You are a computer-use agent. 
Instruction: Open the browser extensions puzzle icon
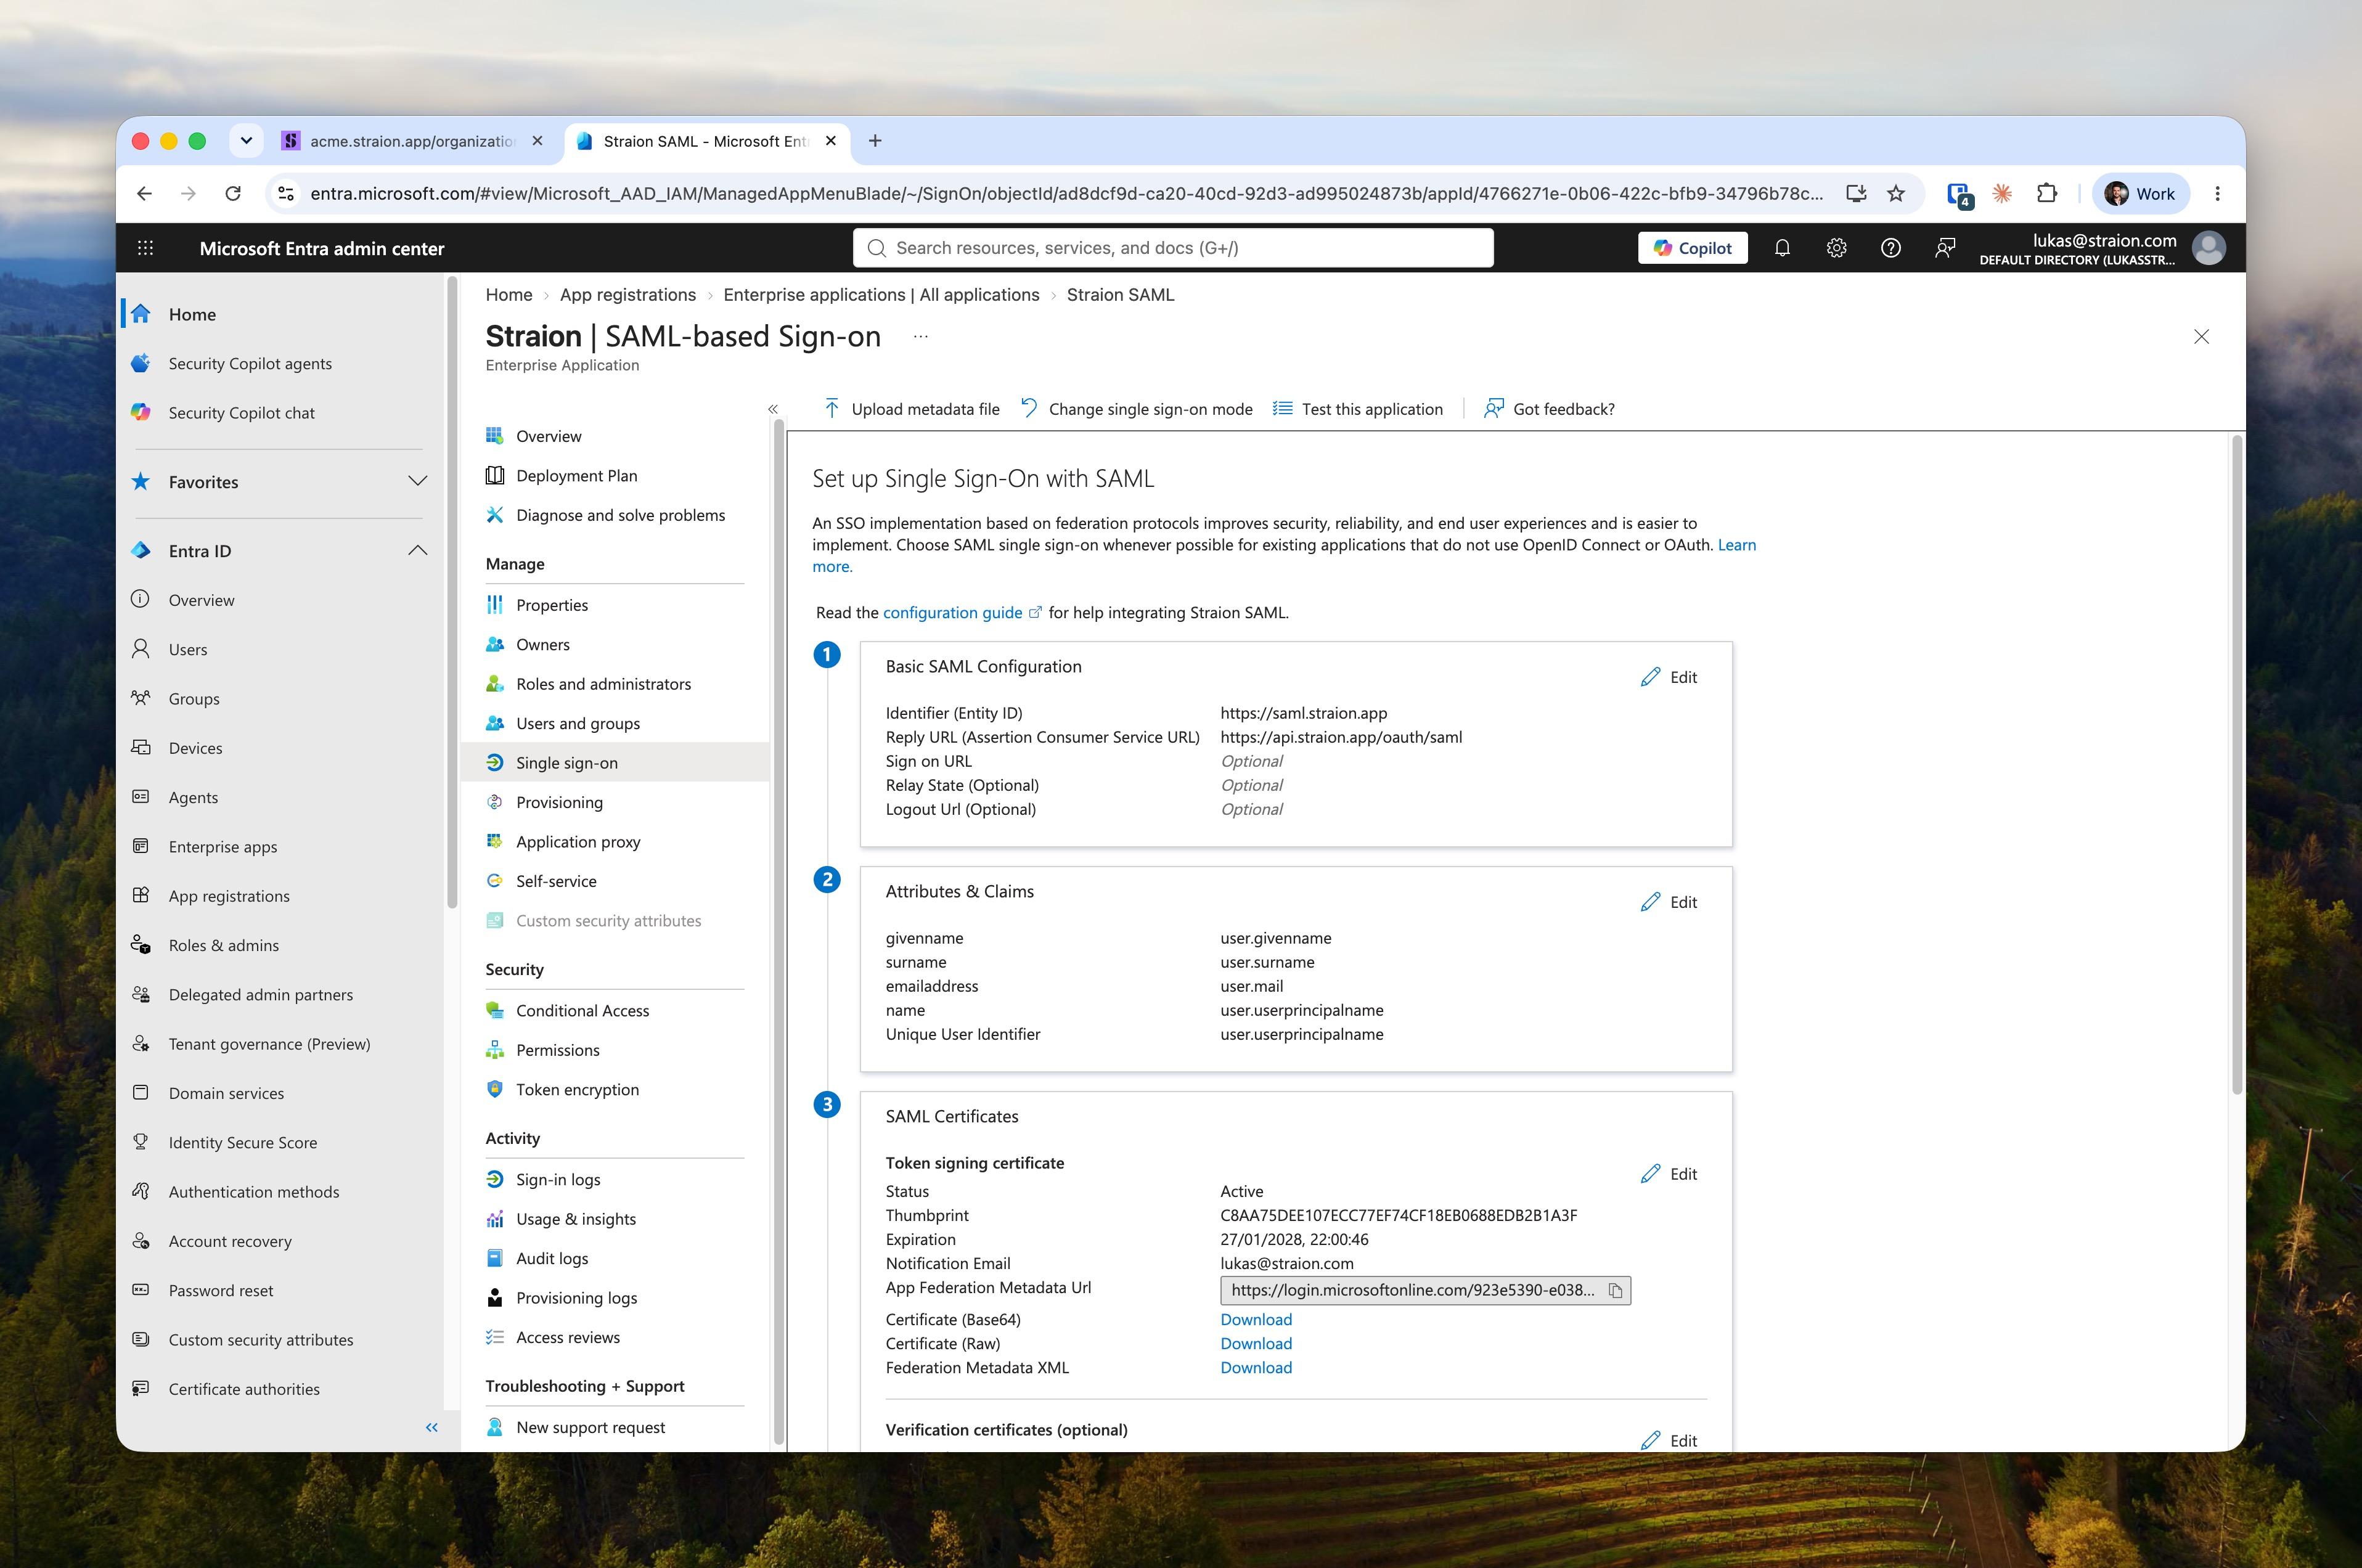2046,194
